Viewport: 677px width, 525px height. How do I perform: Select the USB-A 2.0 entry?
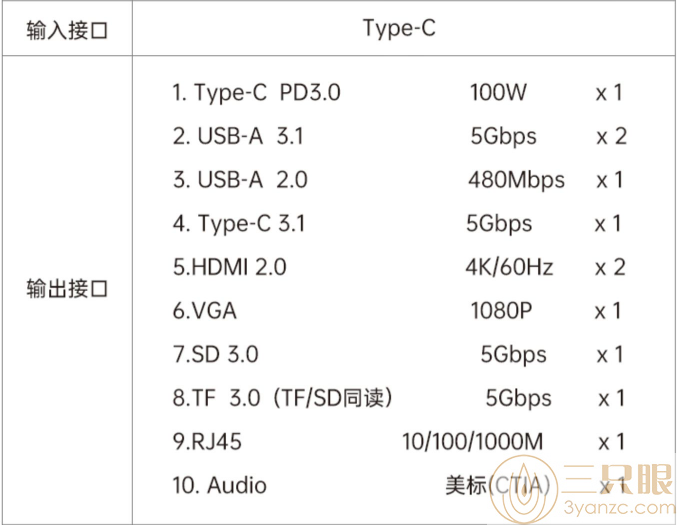[x=240, y=180]
